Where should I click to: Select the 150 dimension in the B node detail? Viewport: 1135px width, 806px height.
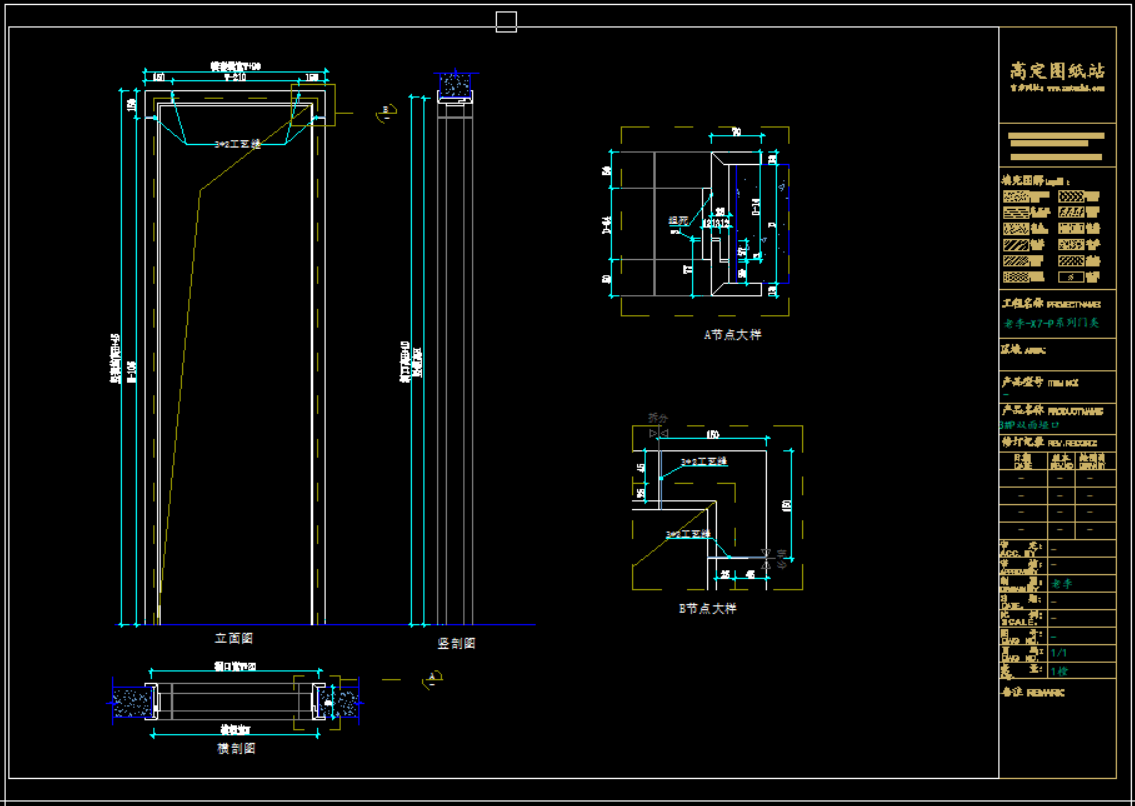[713, 435]
